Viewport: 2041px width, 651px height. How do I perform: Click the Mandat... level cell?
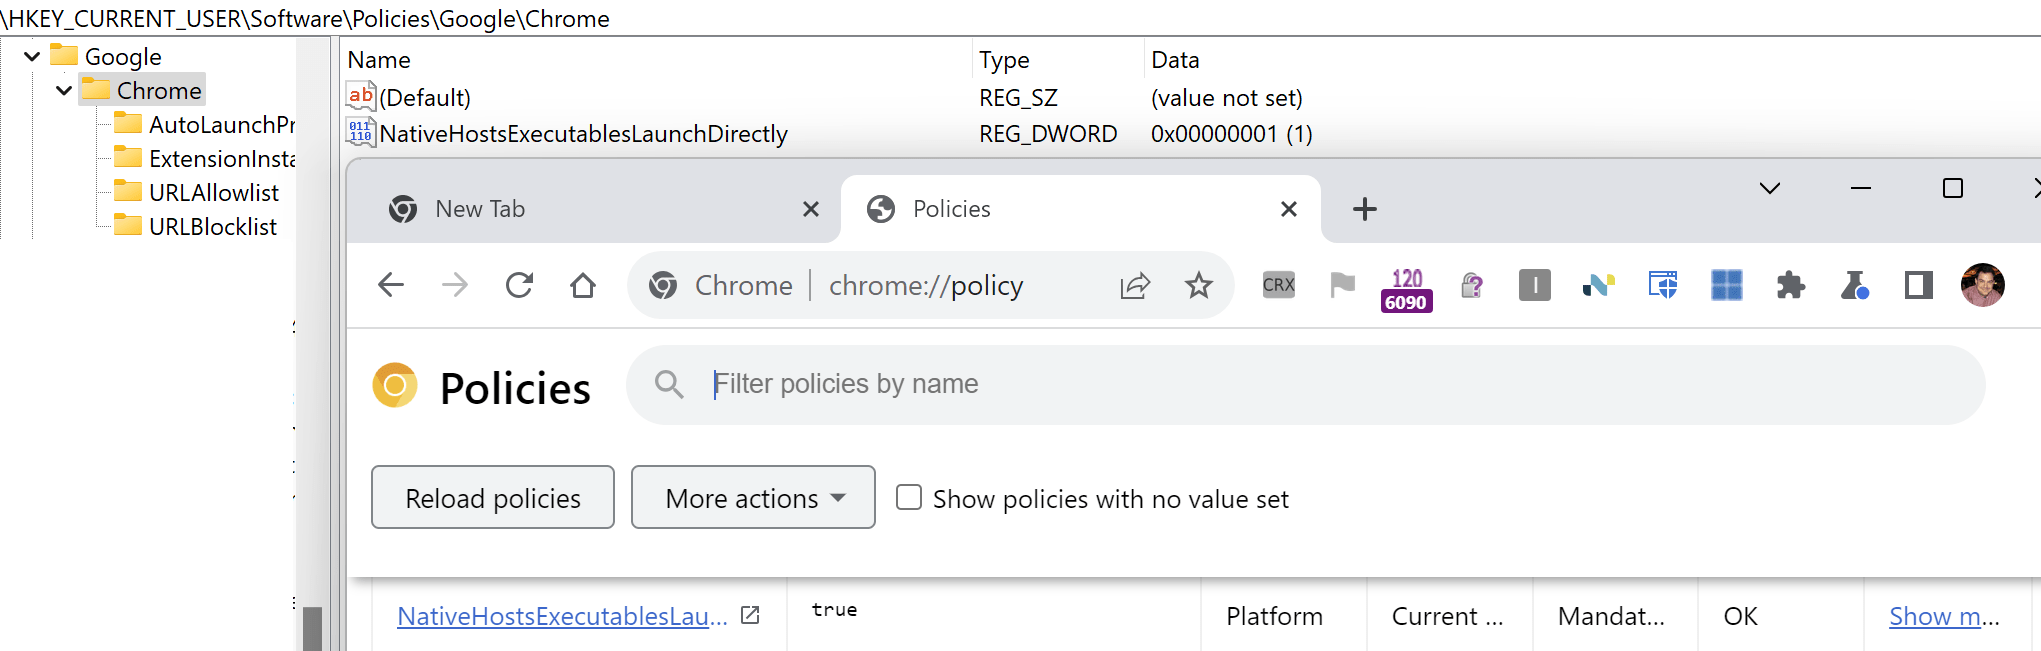[x=1611, y=616]
